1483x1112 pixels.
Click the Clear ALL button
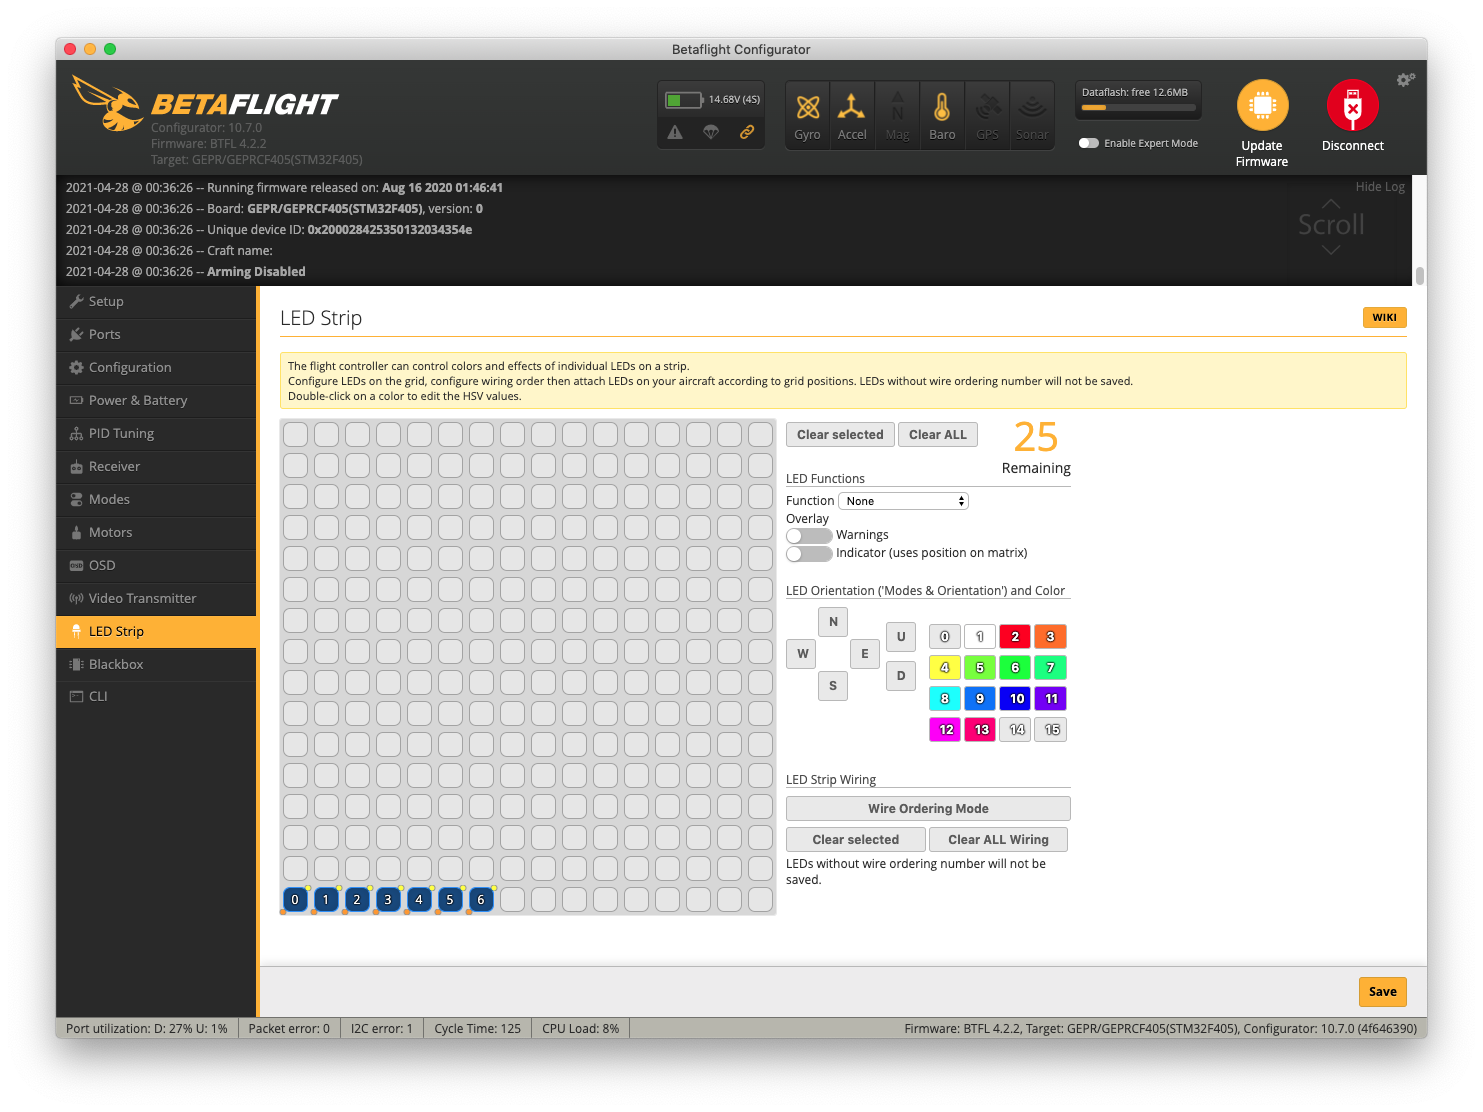938,435
